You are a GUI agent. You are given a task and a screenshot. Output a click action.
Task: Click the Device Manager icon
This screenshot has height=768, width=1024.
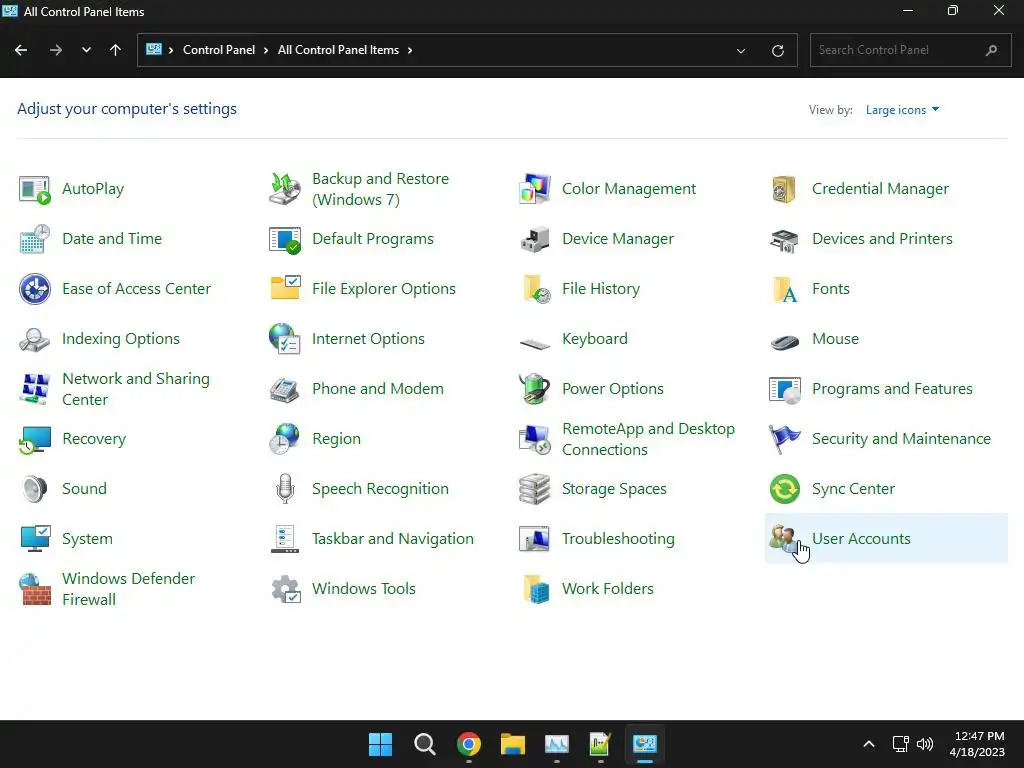pyautogui.click(x=535, y=239)
